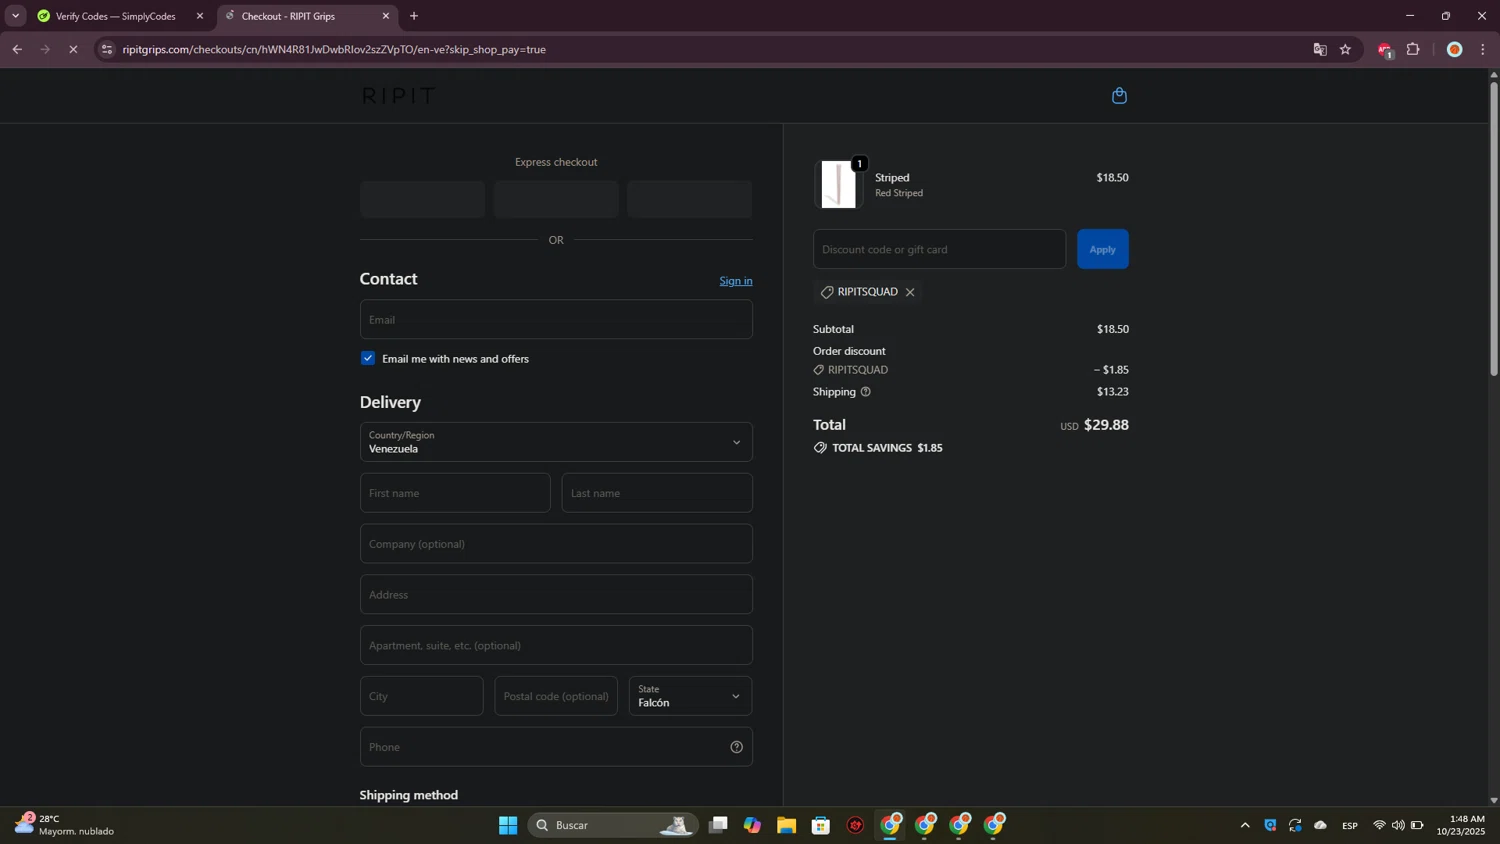Go back to previous page

coord(17,49)
